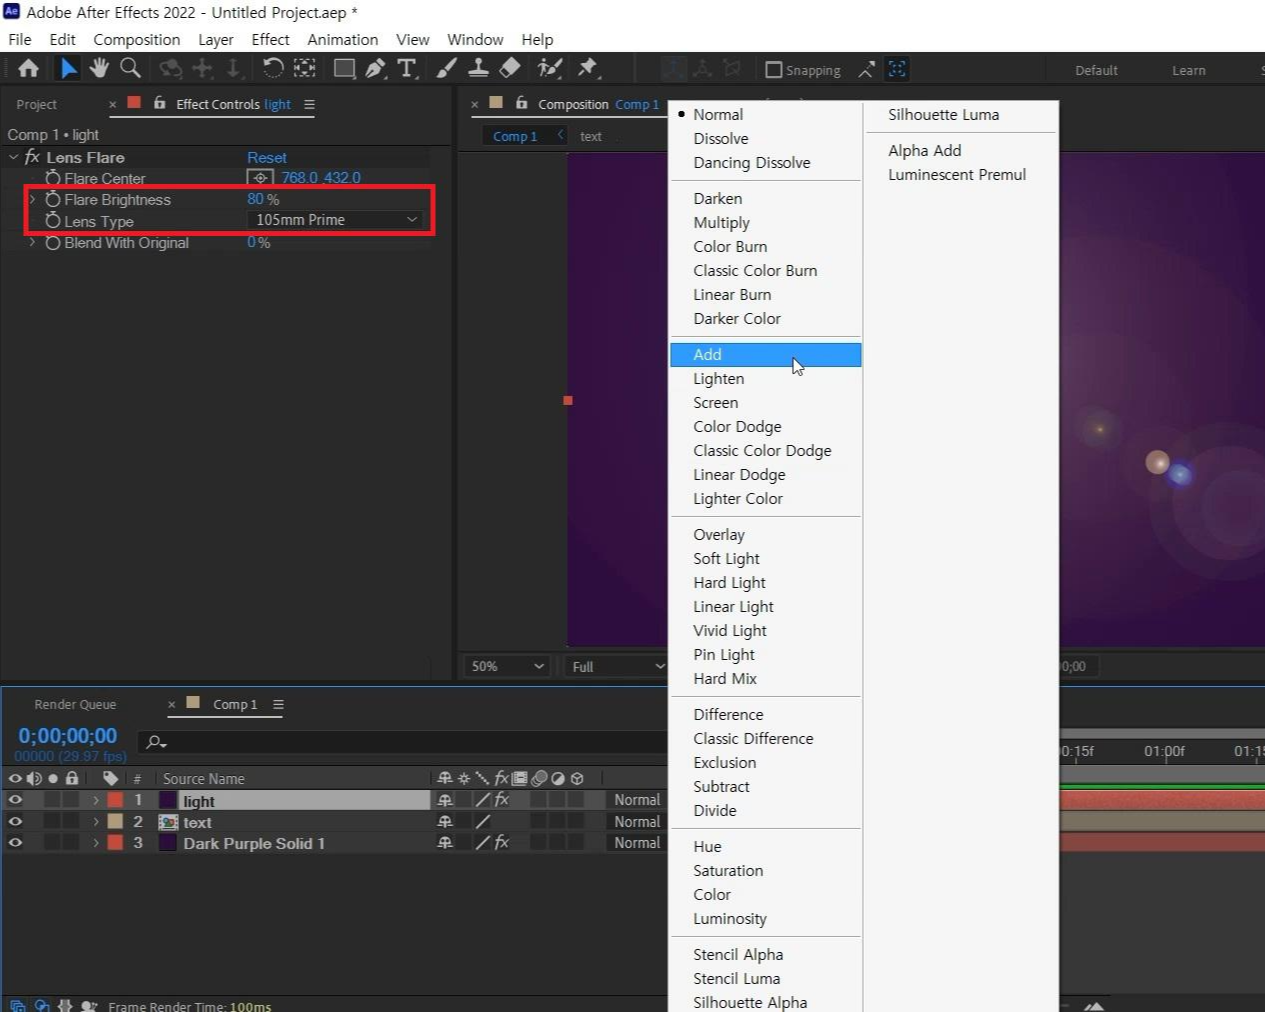This screenshot has height=1012, width=1265.
Task: Open the Effect Controls panel menu icon
Action: click(309, 104)
